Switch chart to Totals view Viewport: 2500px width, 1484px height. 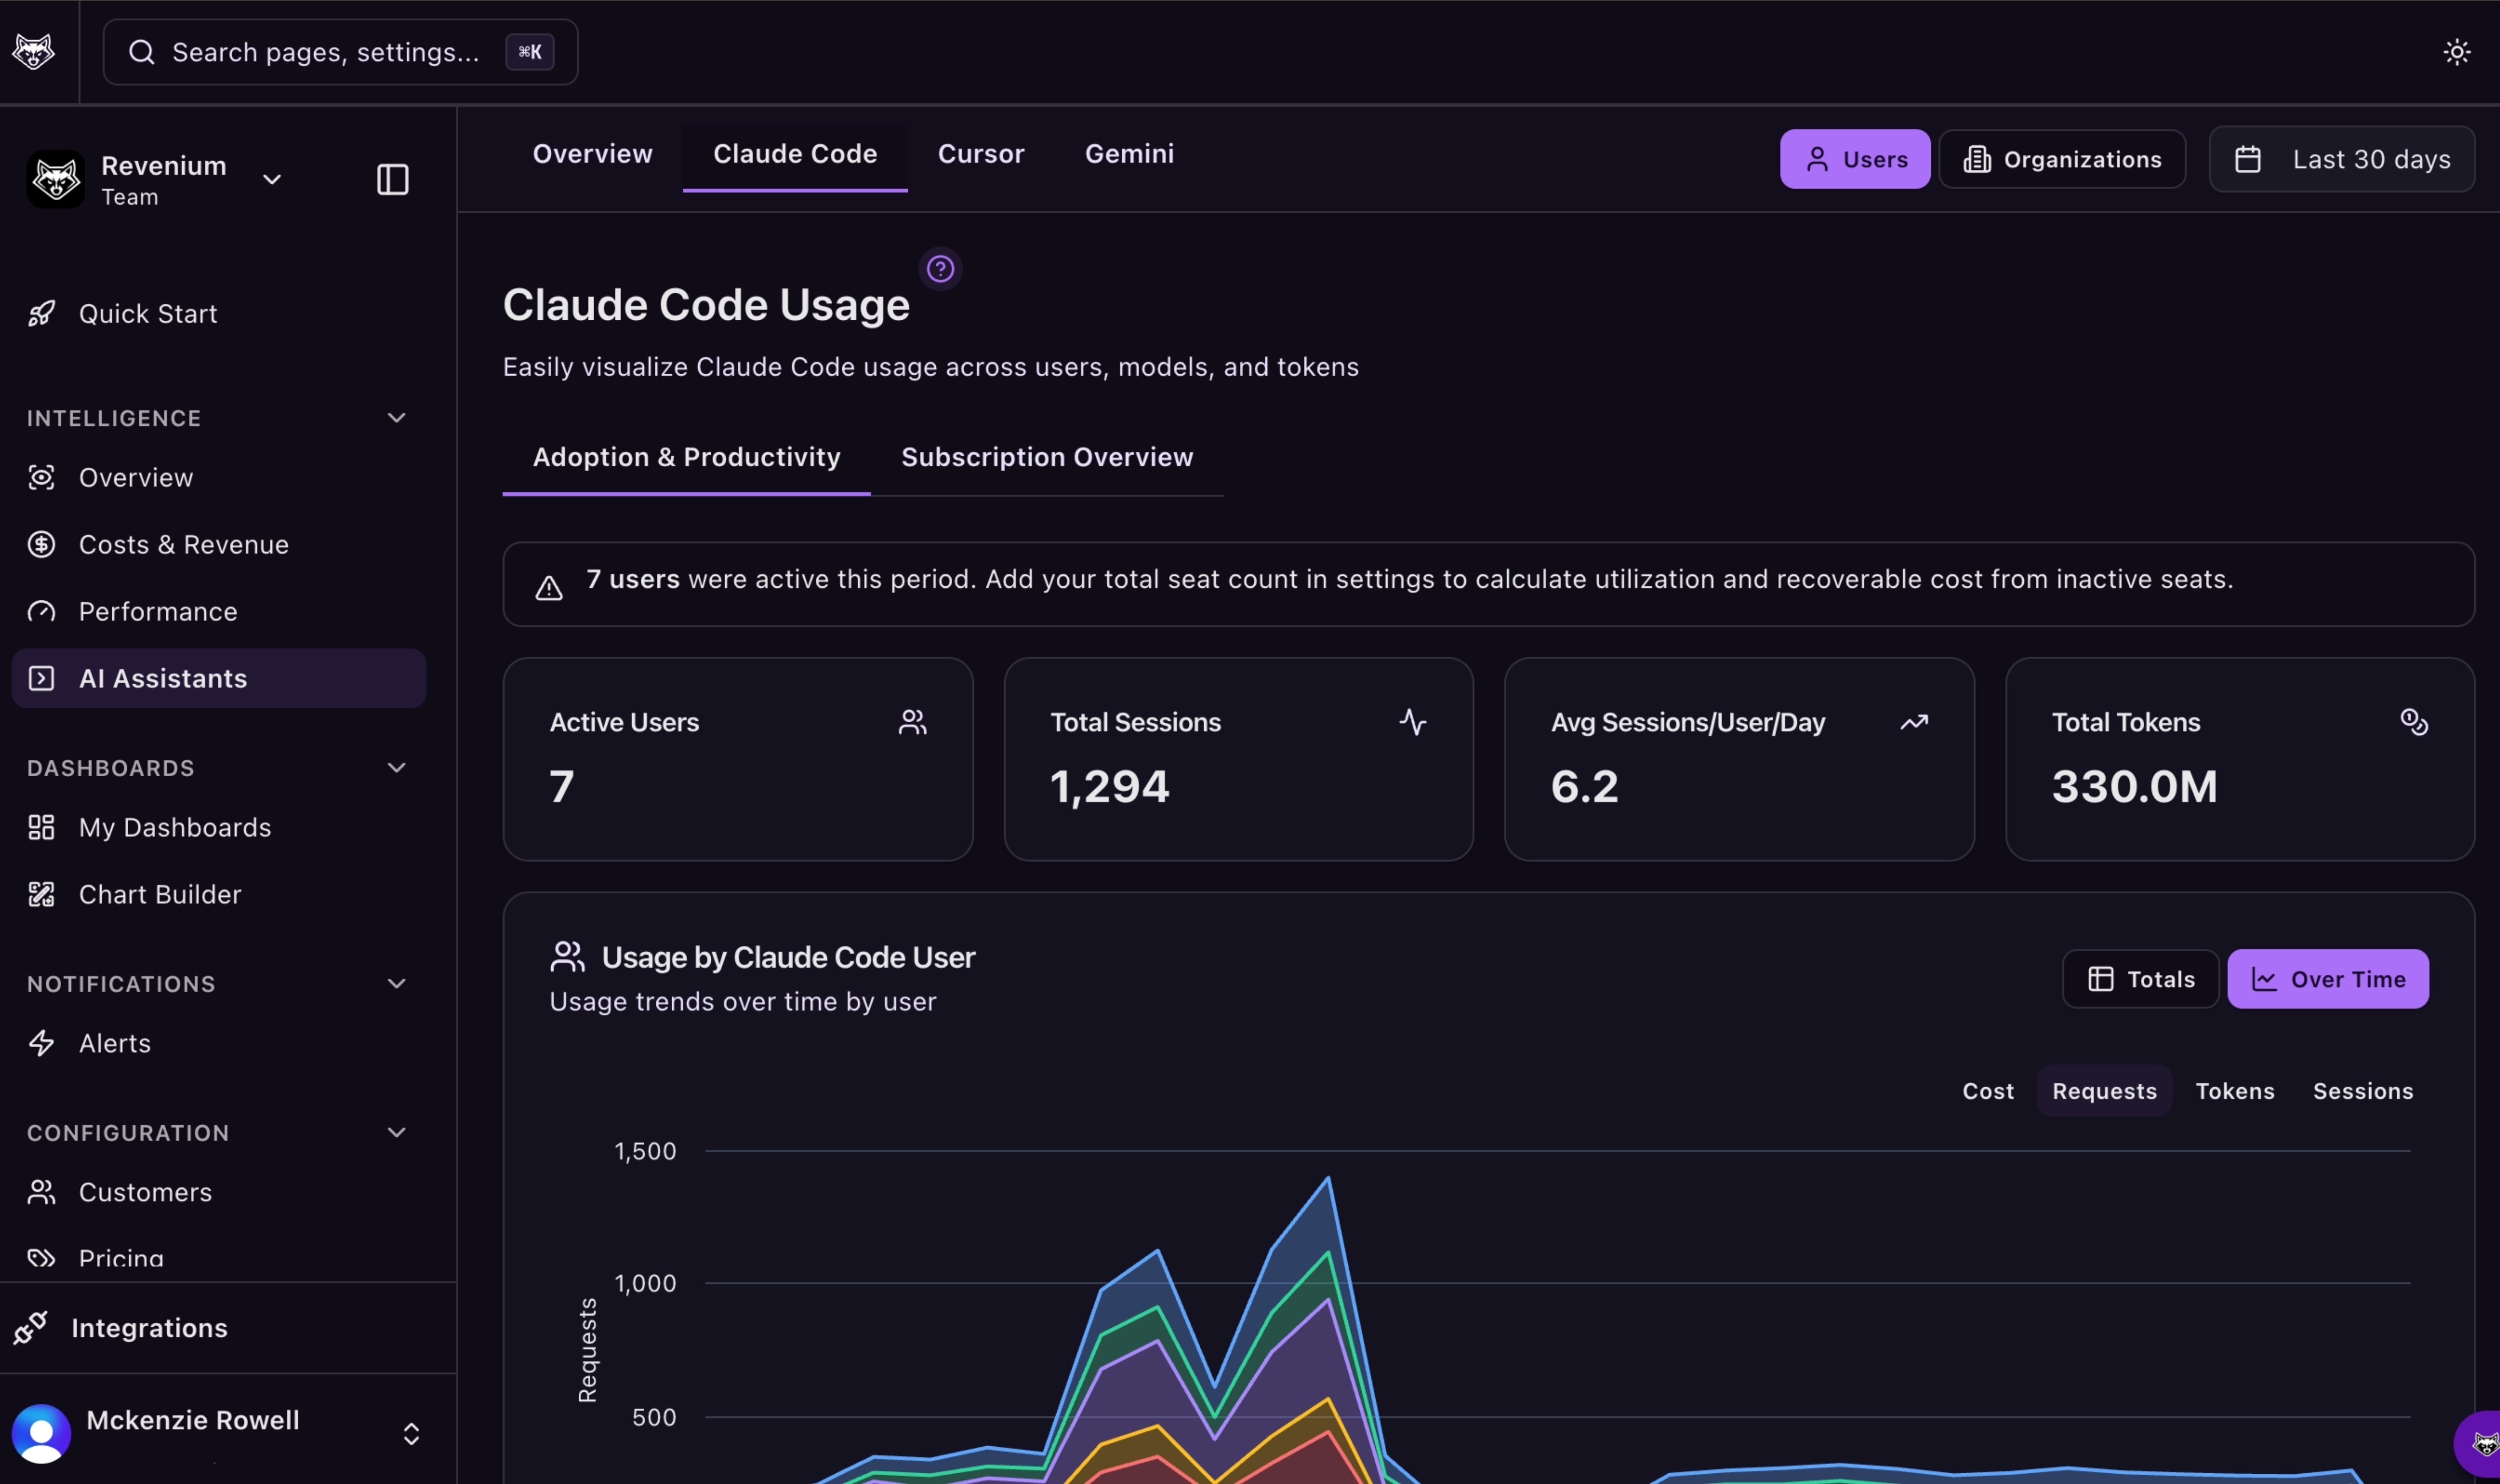pos(2140,979)
